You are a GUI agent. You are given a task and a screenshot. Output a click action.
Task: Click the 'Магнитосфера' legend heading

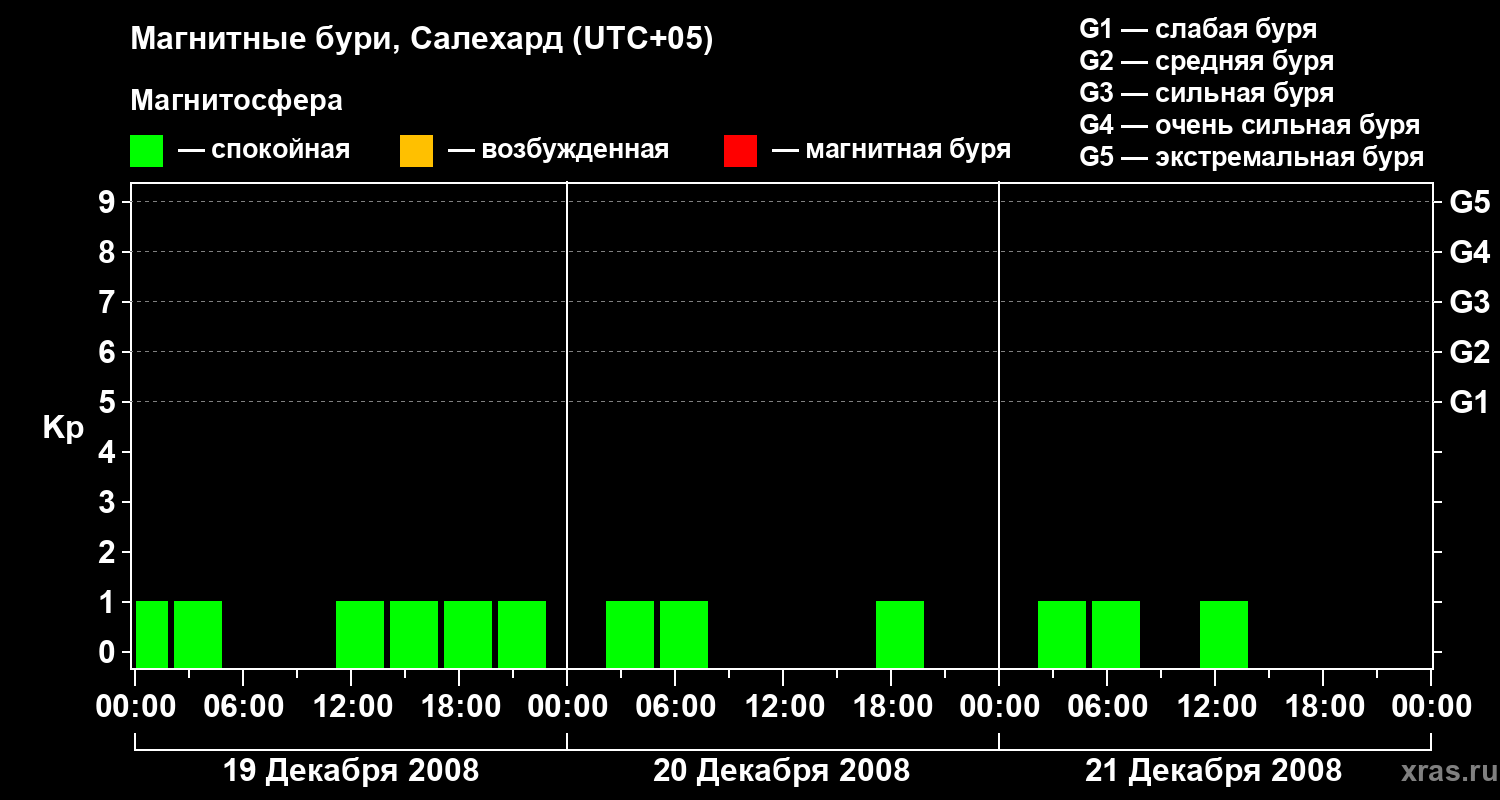[x=236, y=101]
